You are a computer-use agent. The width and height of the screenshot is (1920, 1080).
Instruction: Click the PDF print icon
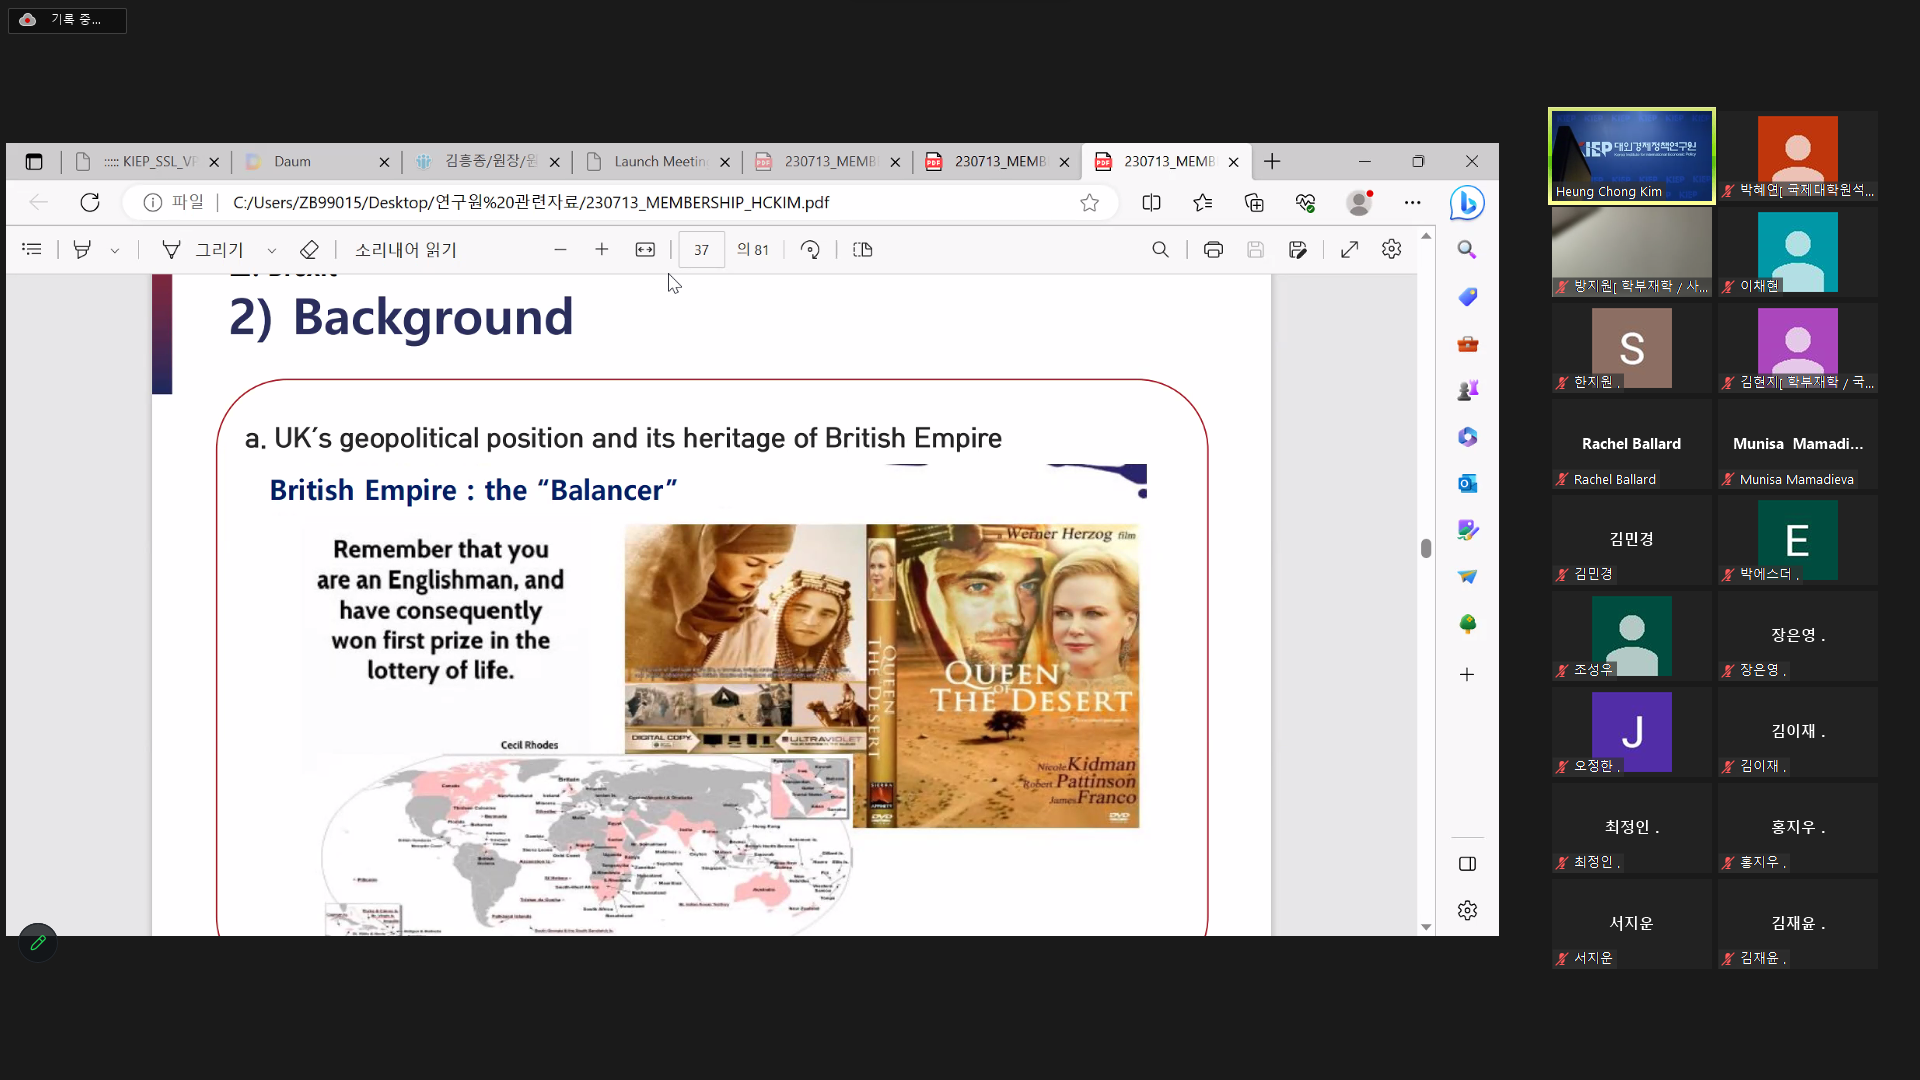pos(1213,250)
